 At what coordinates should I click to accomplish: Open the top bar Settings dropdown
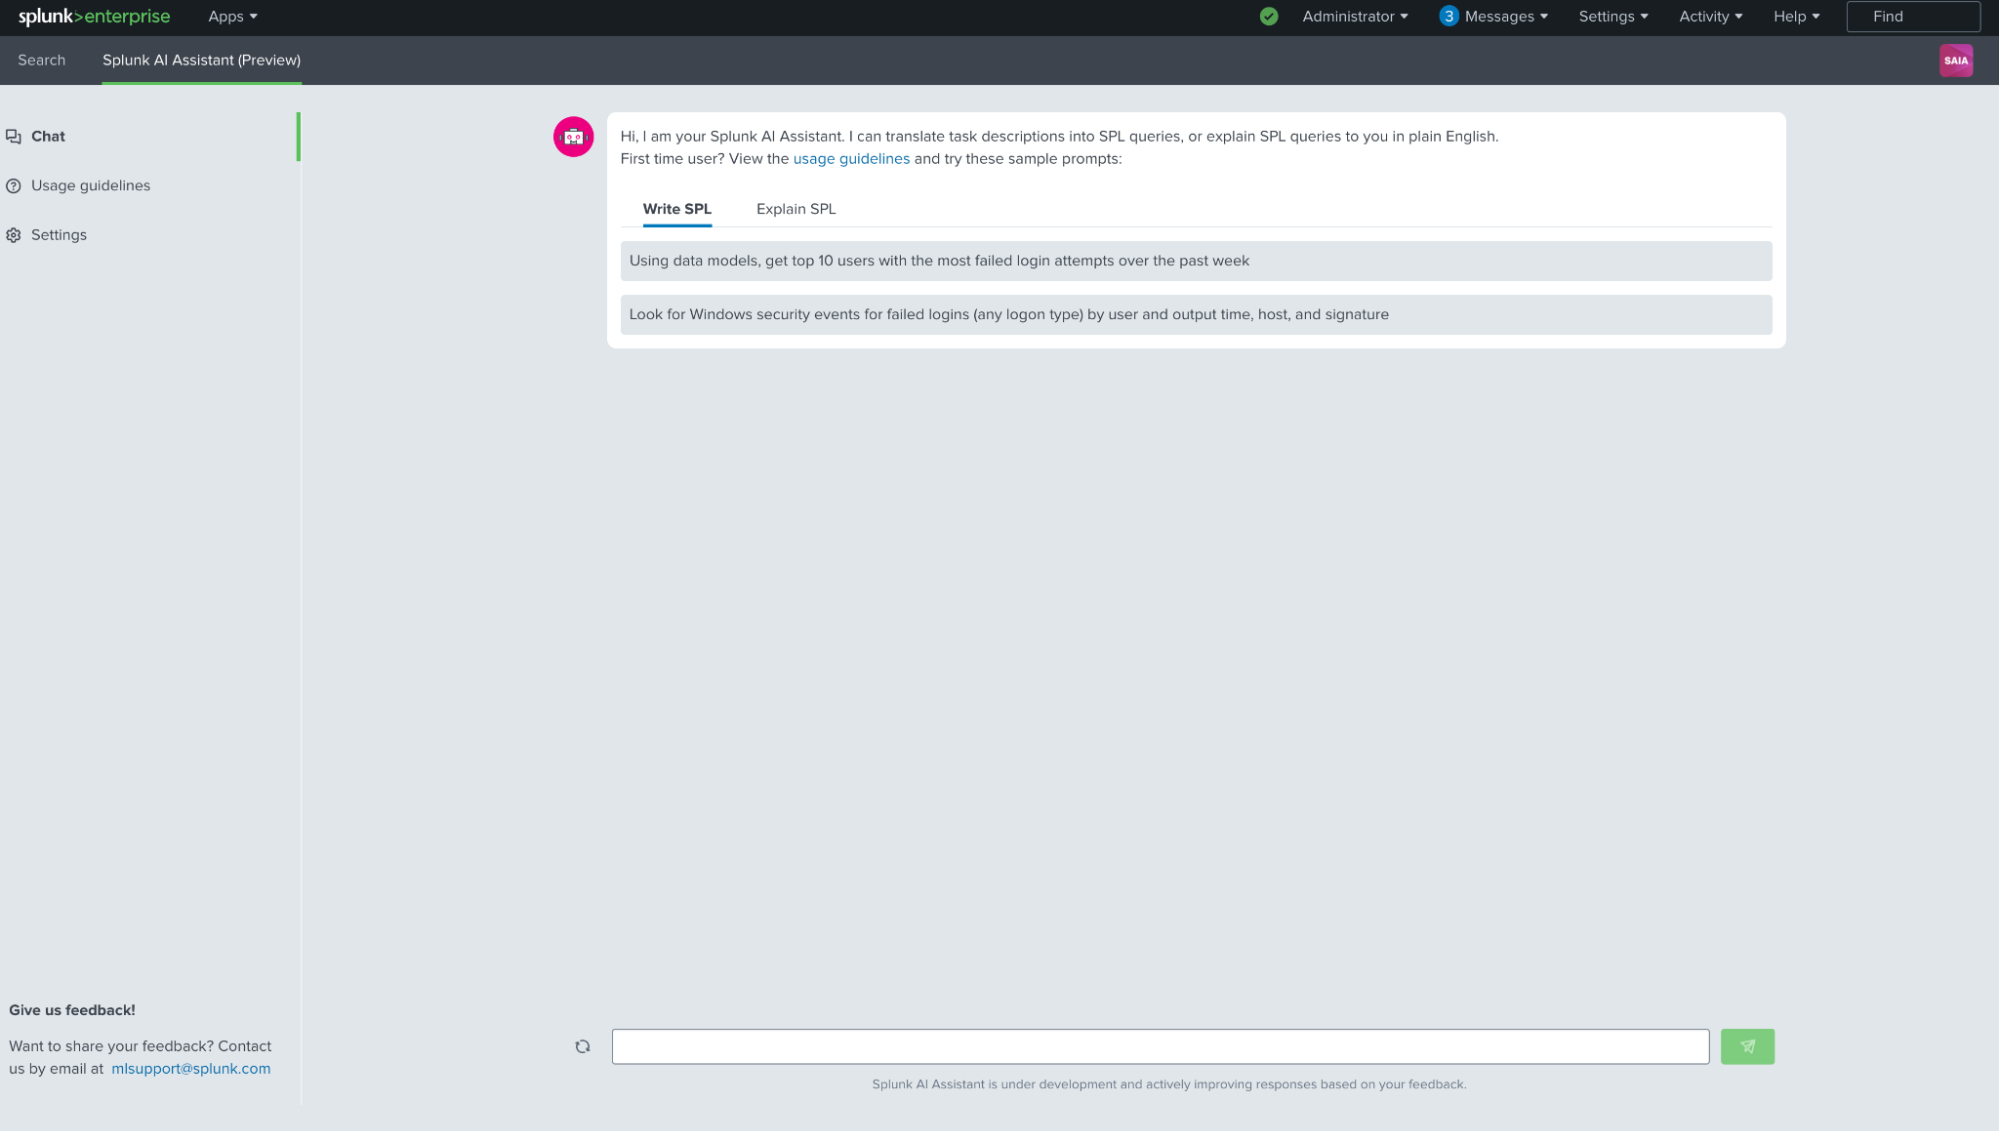pos(1613,17)
